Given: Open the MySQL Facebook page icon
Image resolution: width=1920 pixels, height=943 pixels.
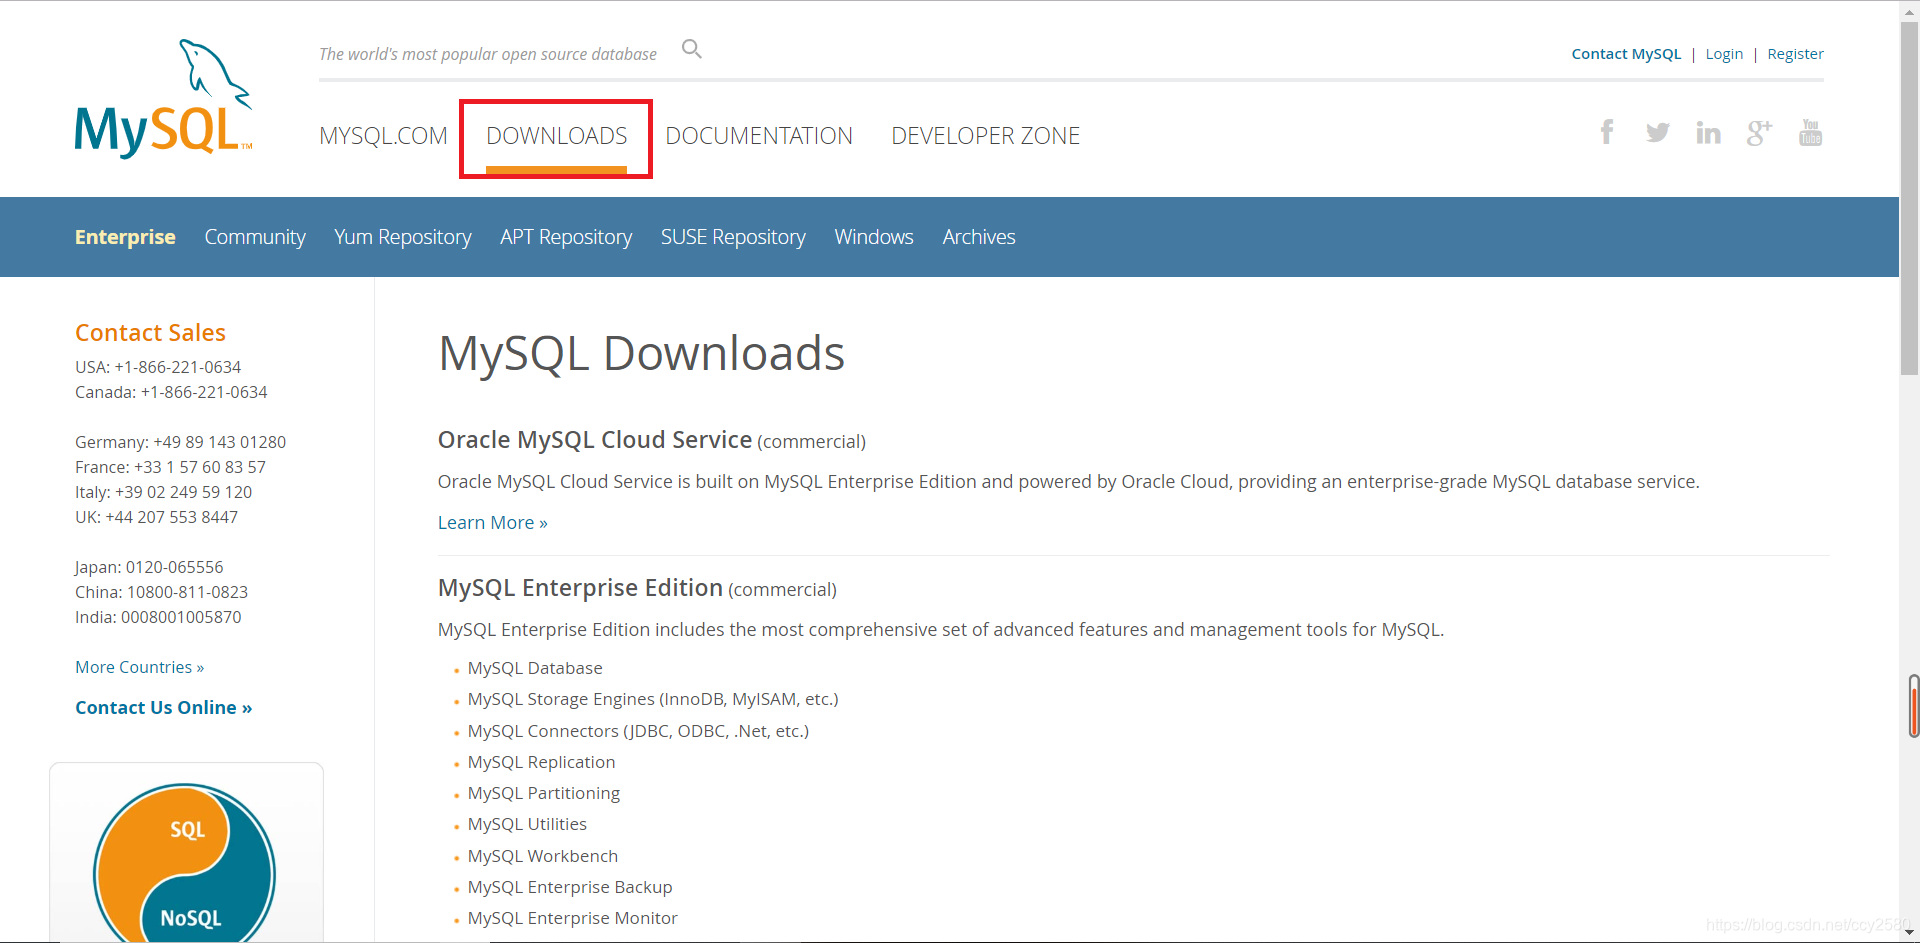Looking at the screenshot, I should pos(1607,132).
